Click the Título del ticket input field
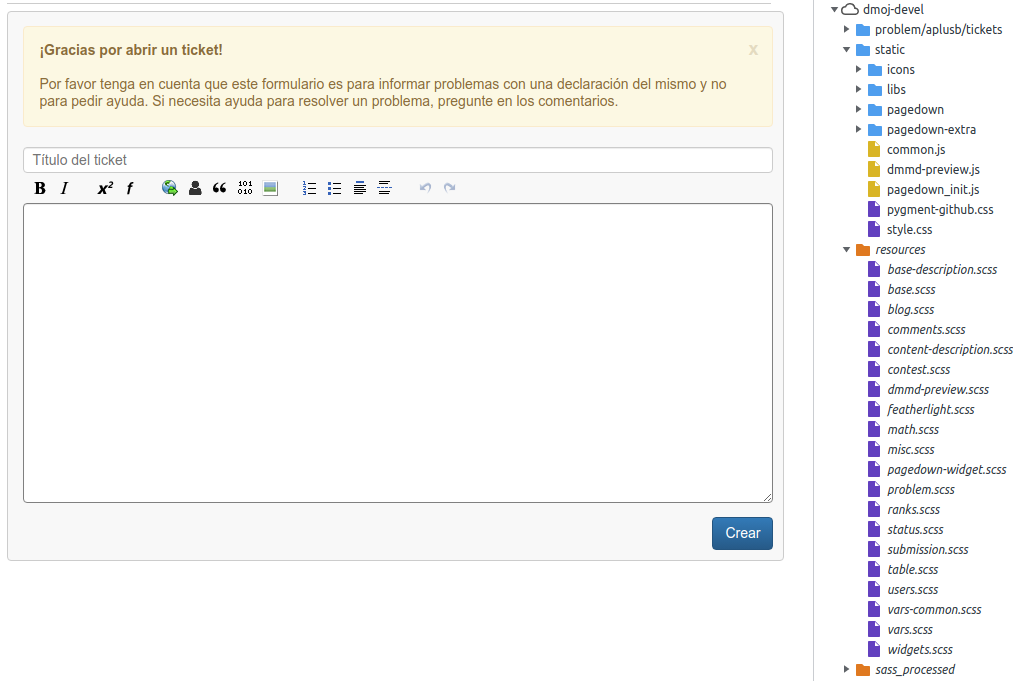 coord(397,160)
